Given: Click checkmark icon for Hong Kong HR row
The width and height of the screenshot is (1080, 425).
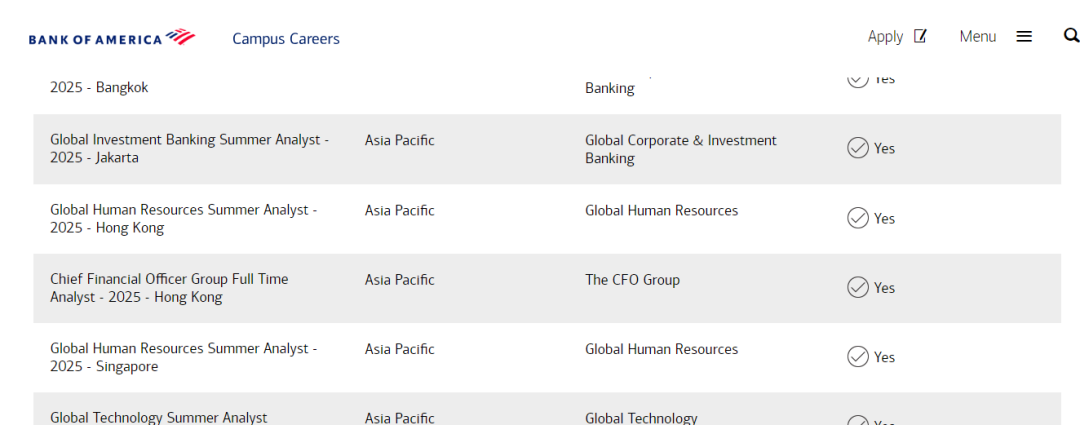Looking at the screenshot, I should 858,218.
